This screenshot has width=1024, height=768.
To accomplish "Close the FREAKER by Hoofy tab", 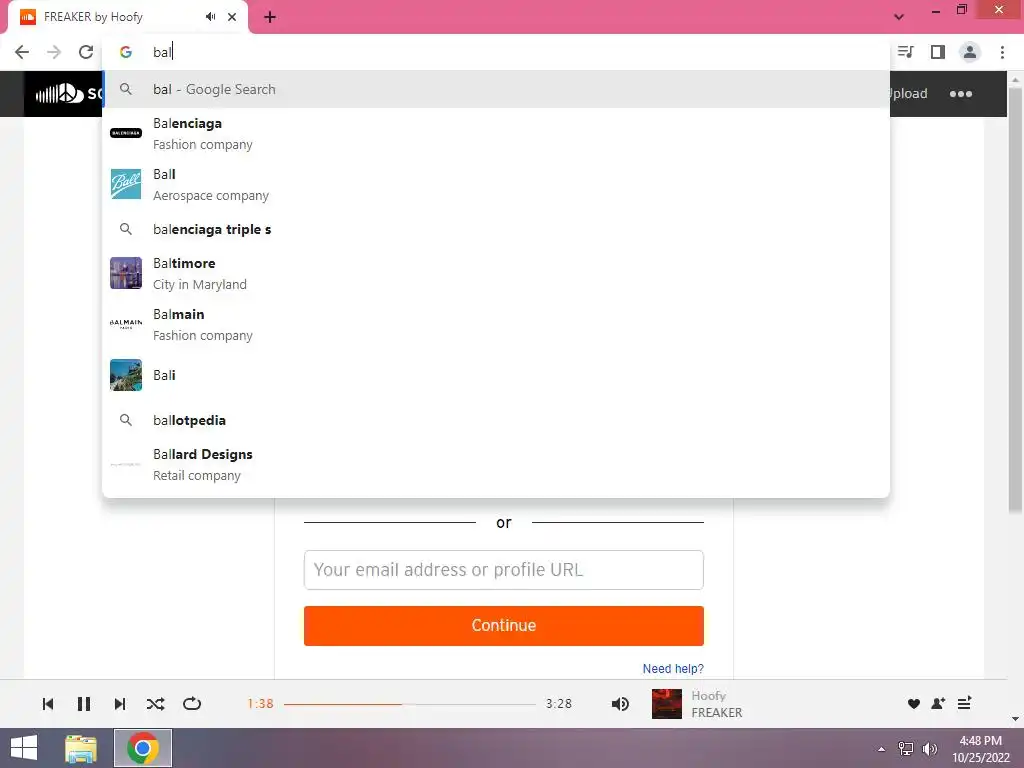I will pyautogui.click(x=232, y=17).
